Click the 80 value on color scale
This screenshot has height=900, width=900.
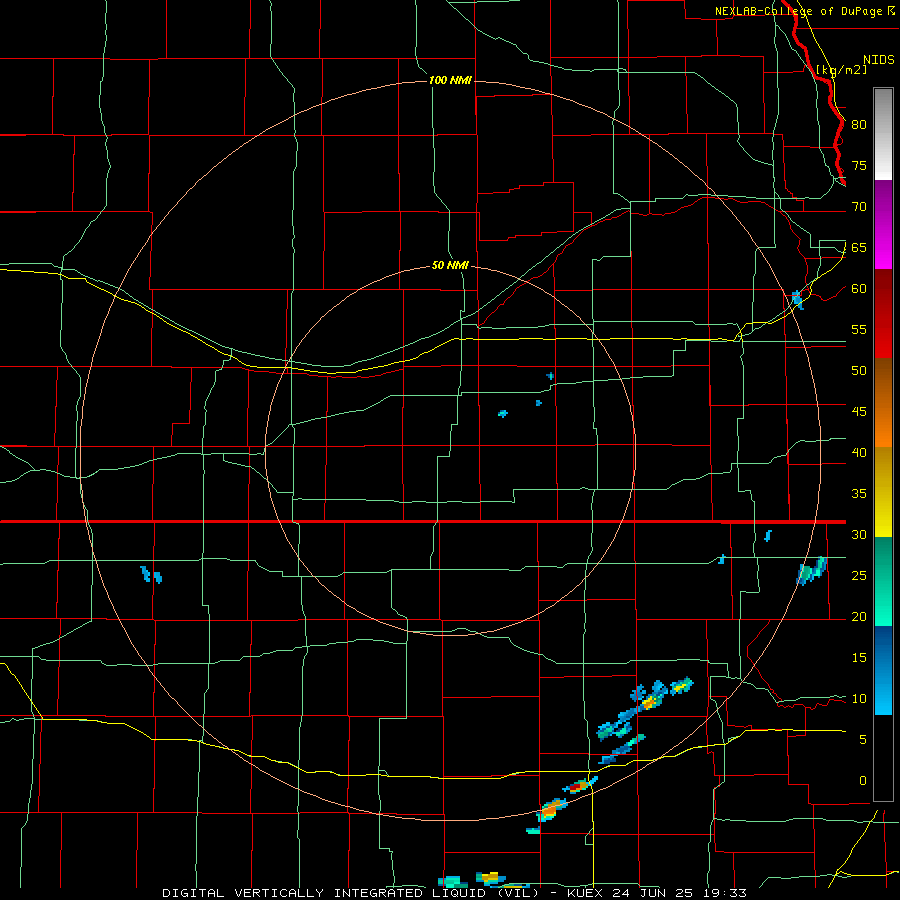pyautogui.click(x=859, y=125)
